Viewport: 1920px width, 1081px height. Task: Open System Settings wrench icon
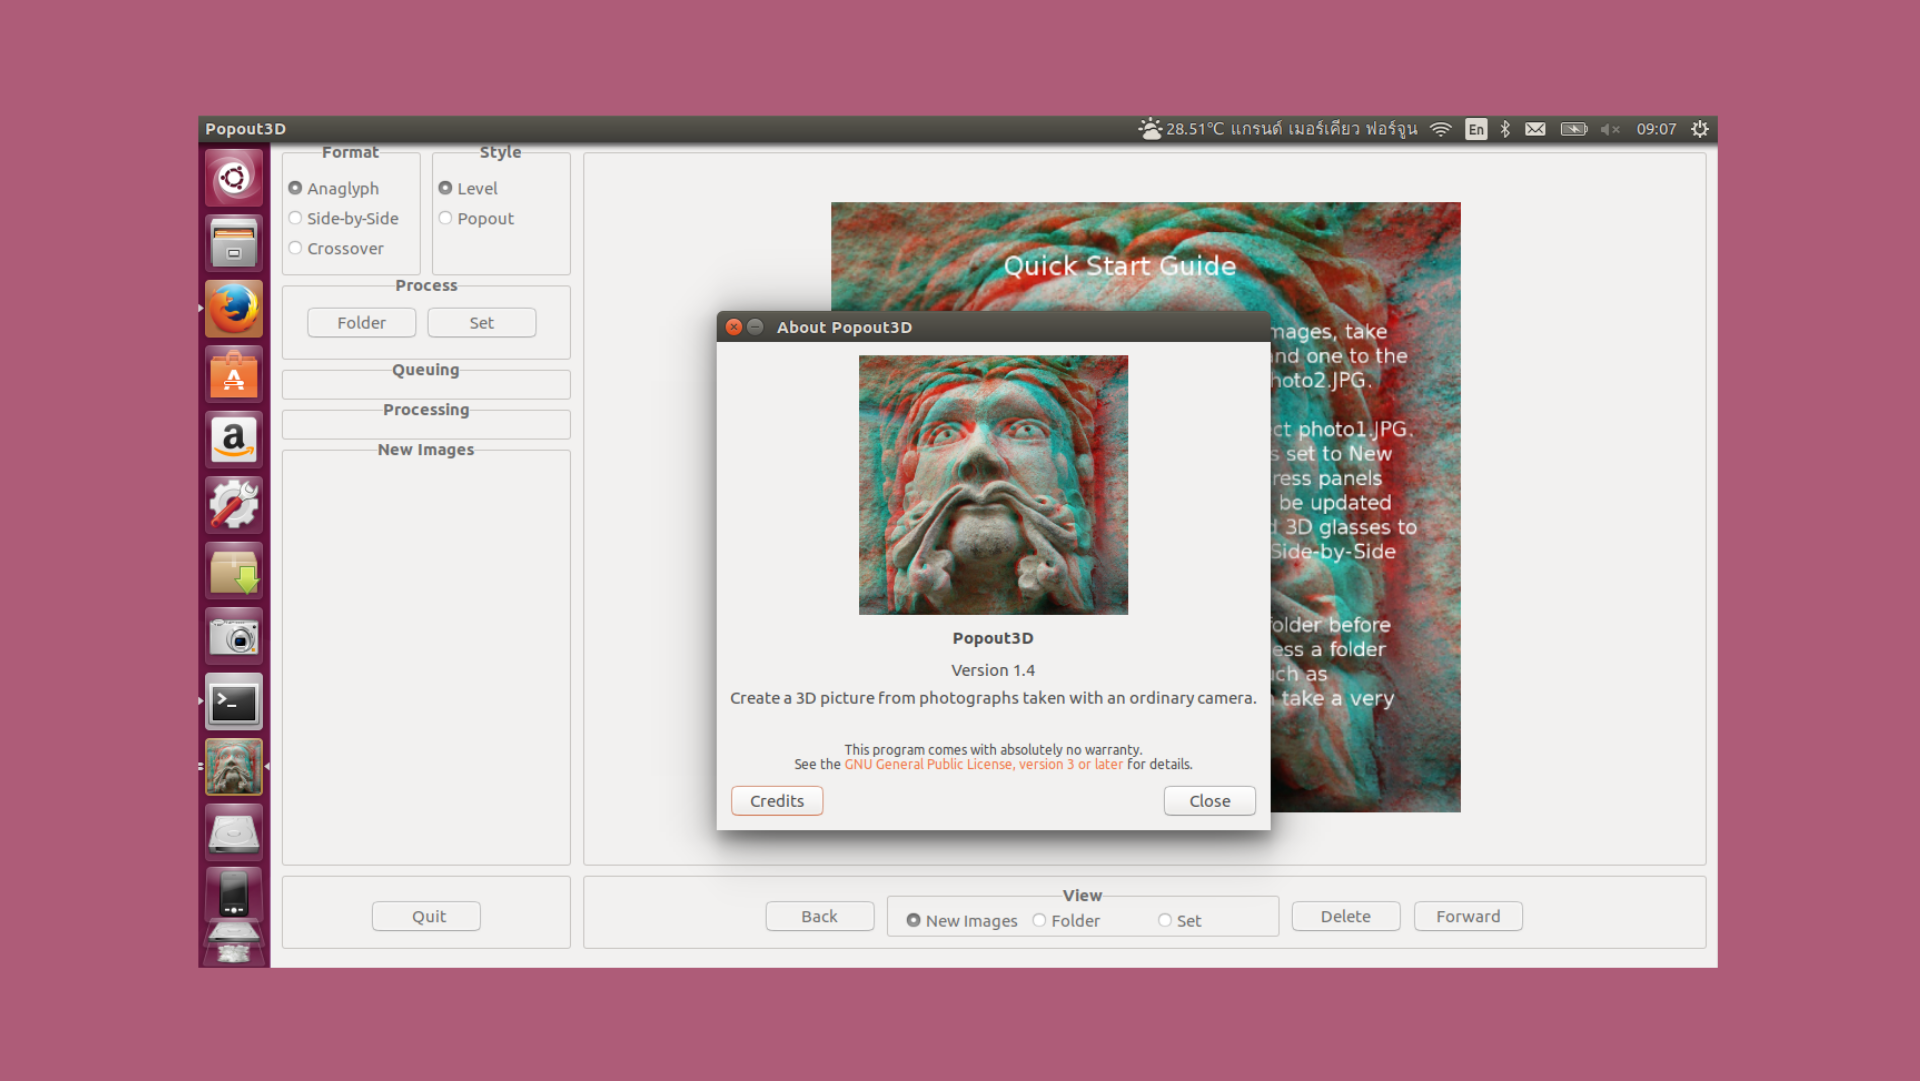click(234, 505)
